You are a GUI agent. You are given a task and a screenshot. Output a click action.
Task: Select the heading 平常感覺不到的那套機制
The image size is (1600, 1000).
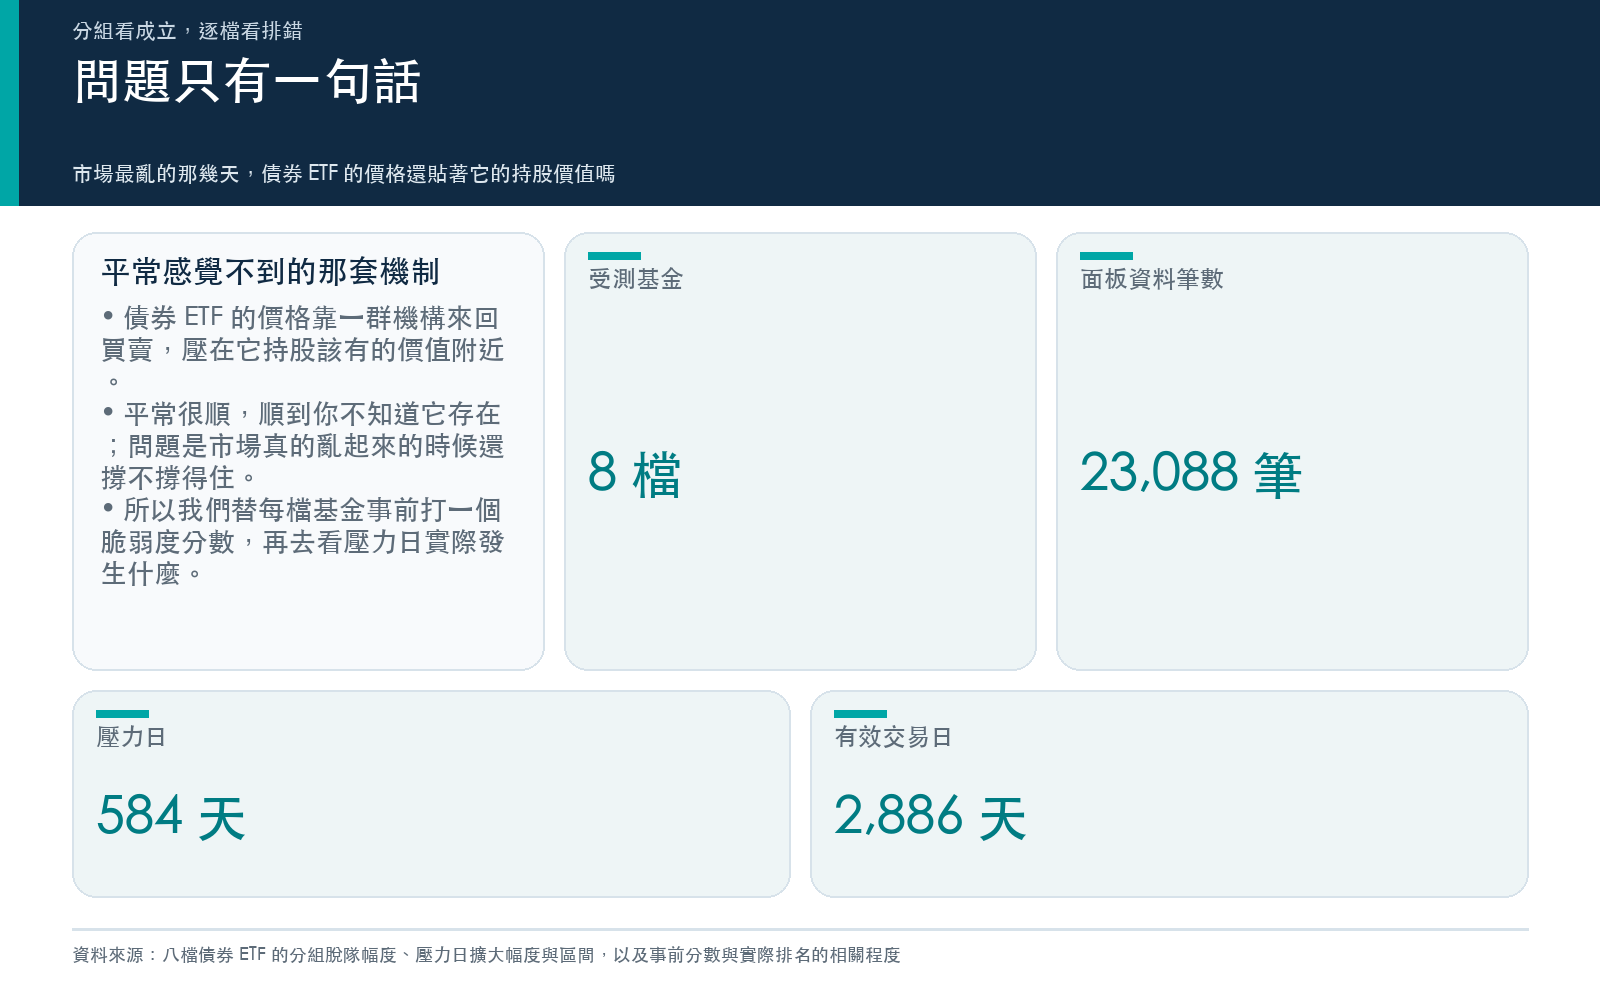(271, 272)
